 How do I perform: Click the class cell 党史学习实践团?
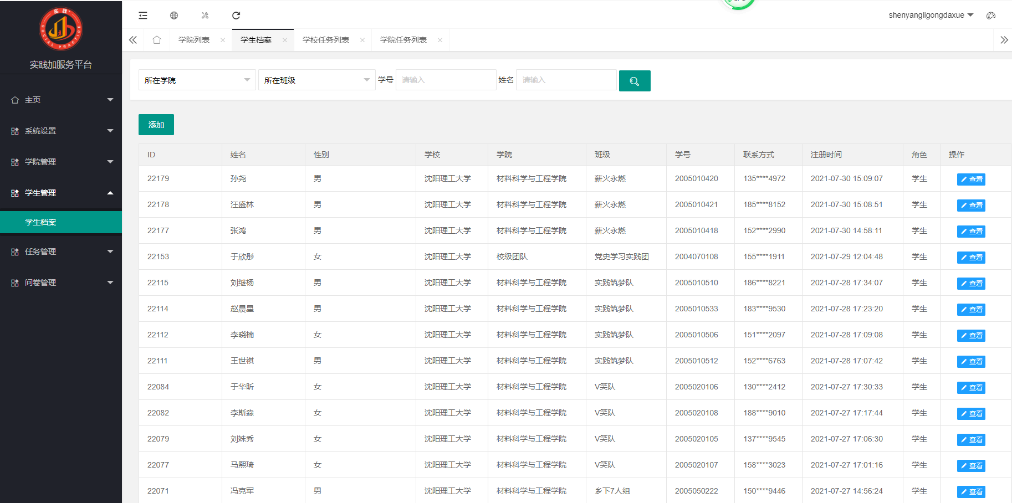click(622, 257)
